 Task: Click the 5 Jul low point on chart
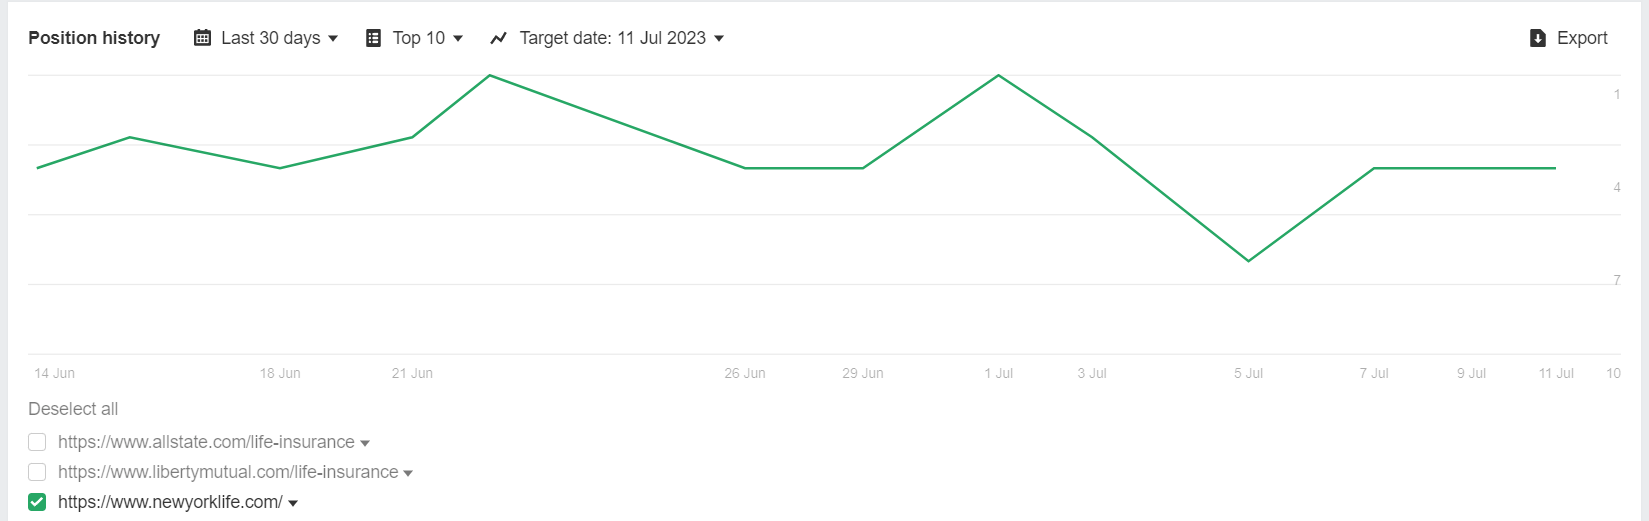[1248, 261]
